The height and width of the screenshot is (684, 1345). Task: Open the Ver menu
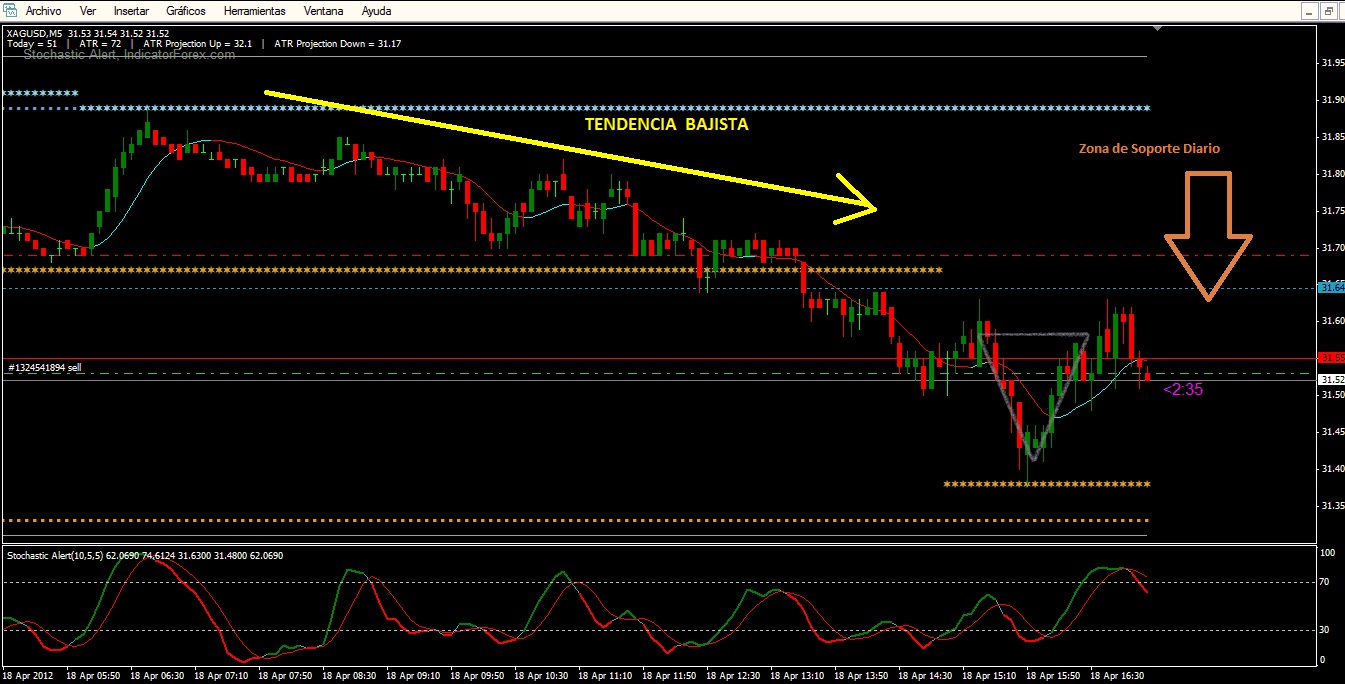click(x=88, y=11)
